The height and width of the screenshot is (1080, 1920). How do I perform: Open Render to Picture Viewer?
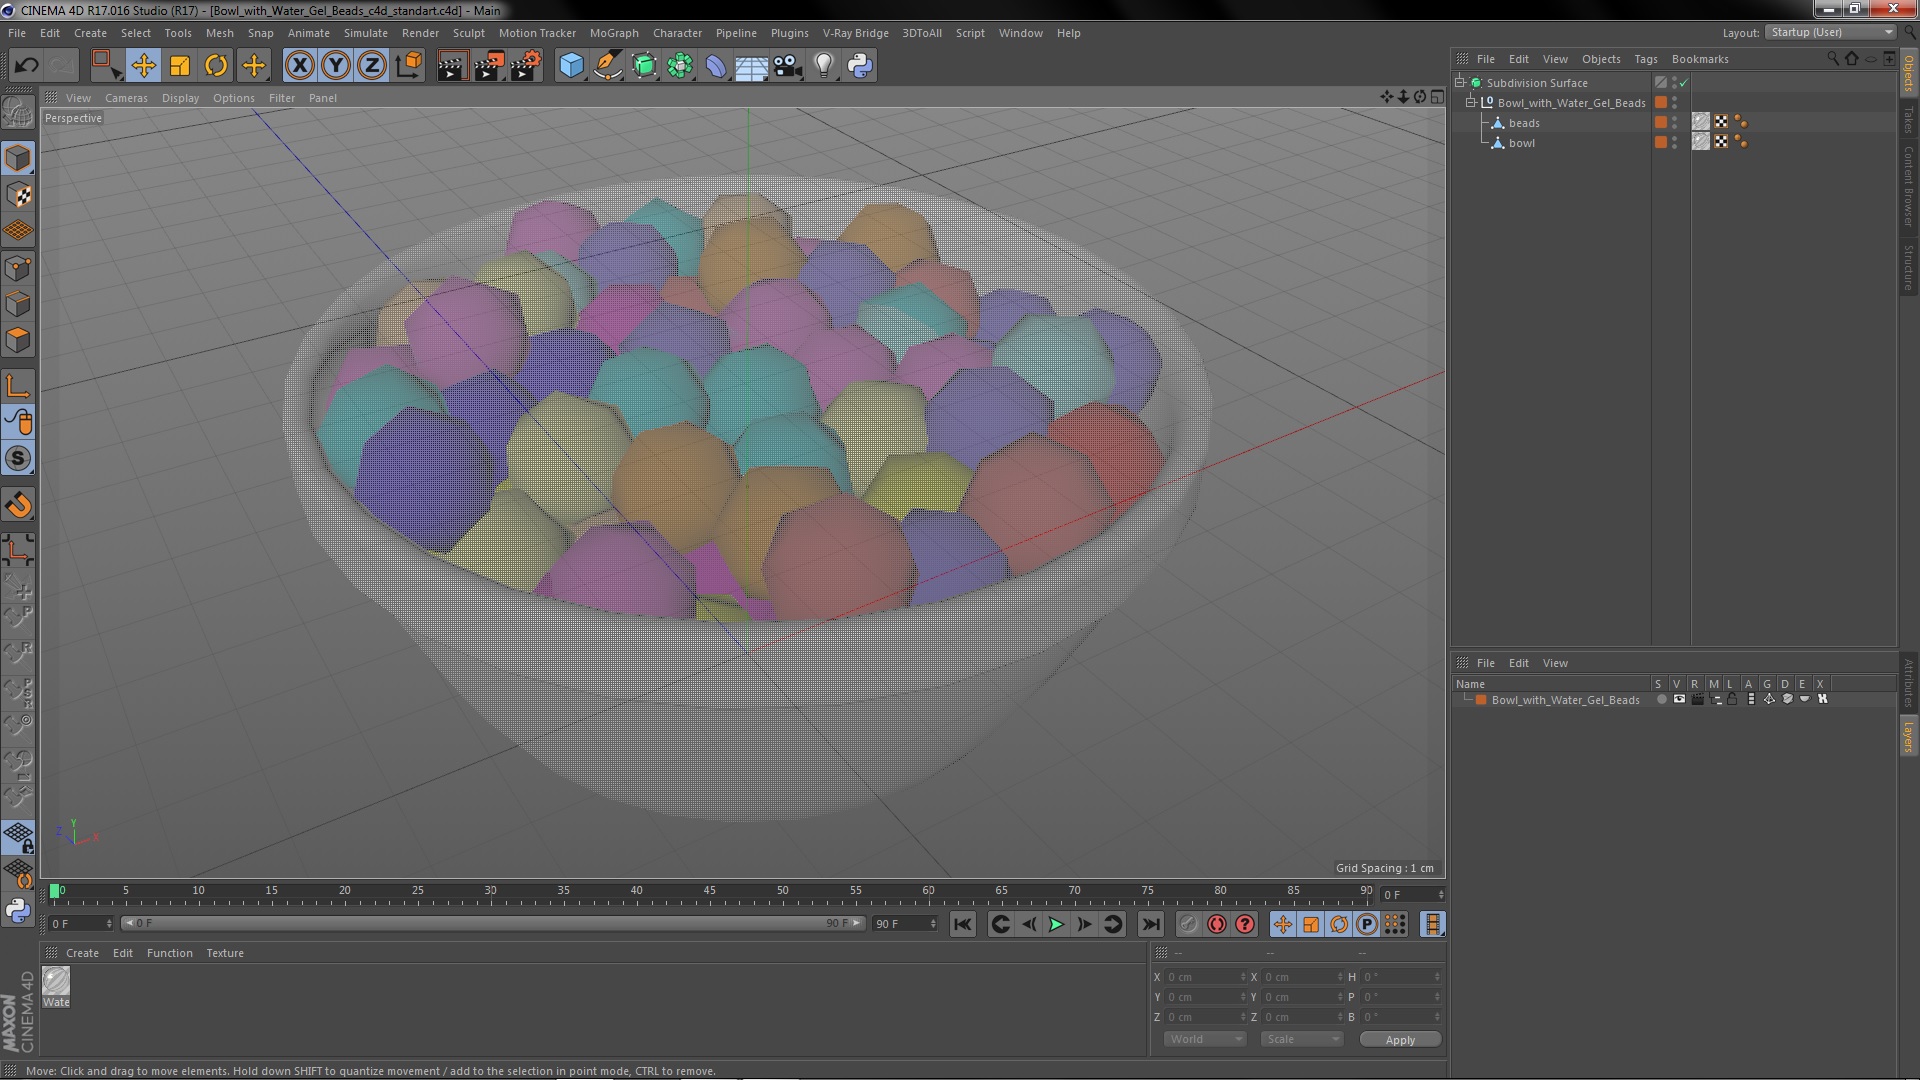click(489, 66)
